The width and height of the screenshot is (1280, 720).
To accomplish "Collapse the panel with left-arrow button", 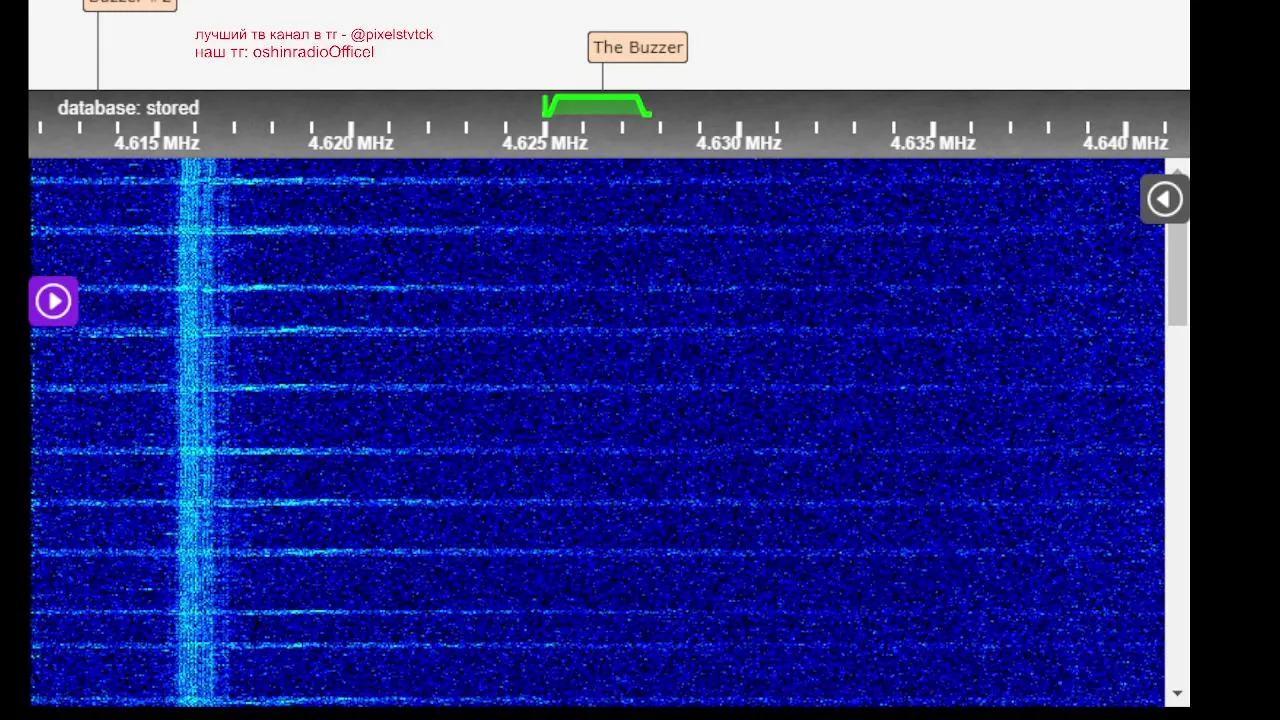I will click(x=1164, y=199).
